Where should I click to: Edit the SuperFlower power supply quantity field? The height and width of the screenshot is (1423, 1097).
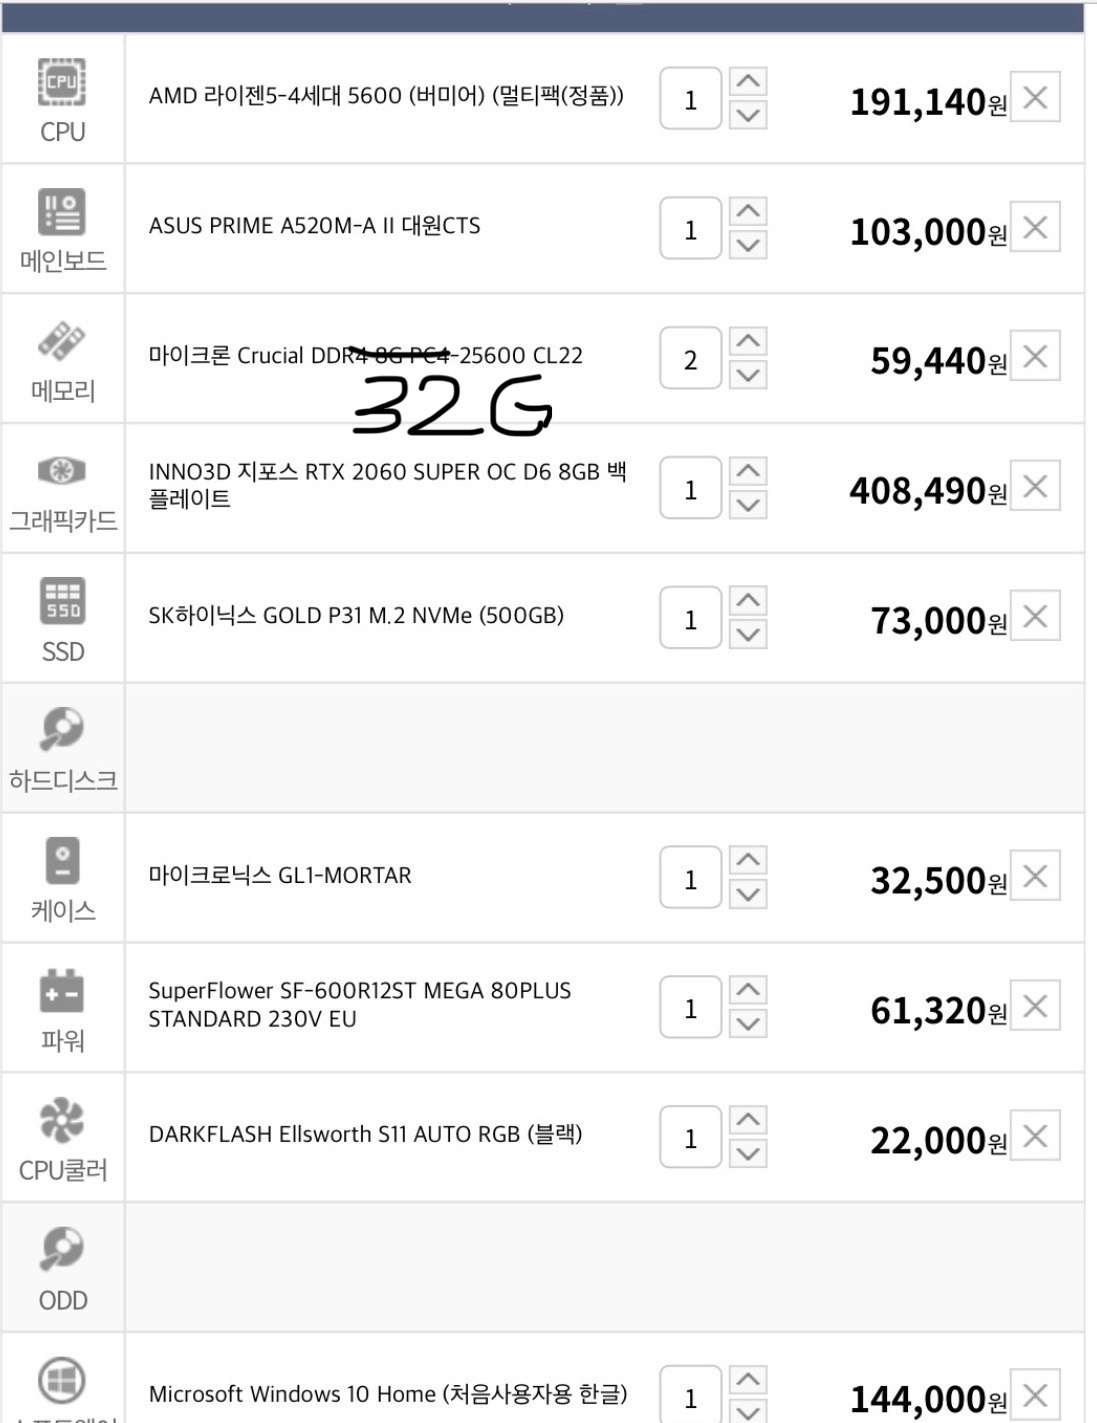tap(690, 1008)
